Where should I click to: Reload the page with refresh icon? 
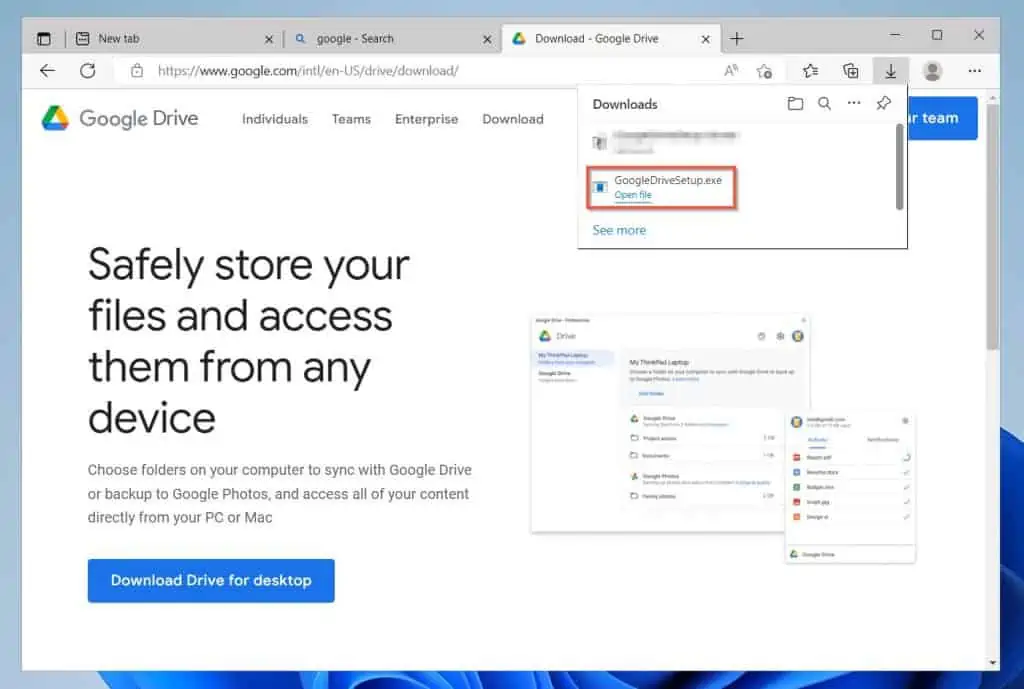(x=88, y=71)
